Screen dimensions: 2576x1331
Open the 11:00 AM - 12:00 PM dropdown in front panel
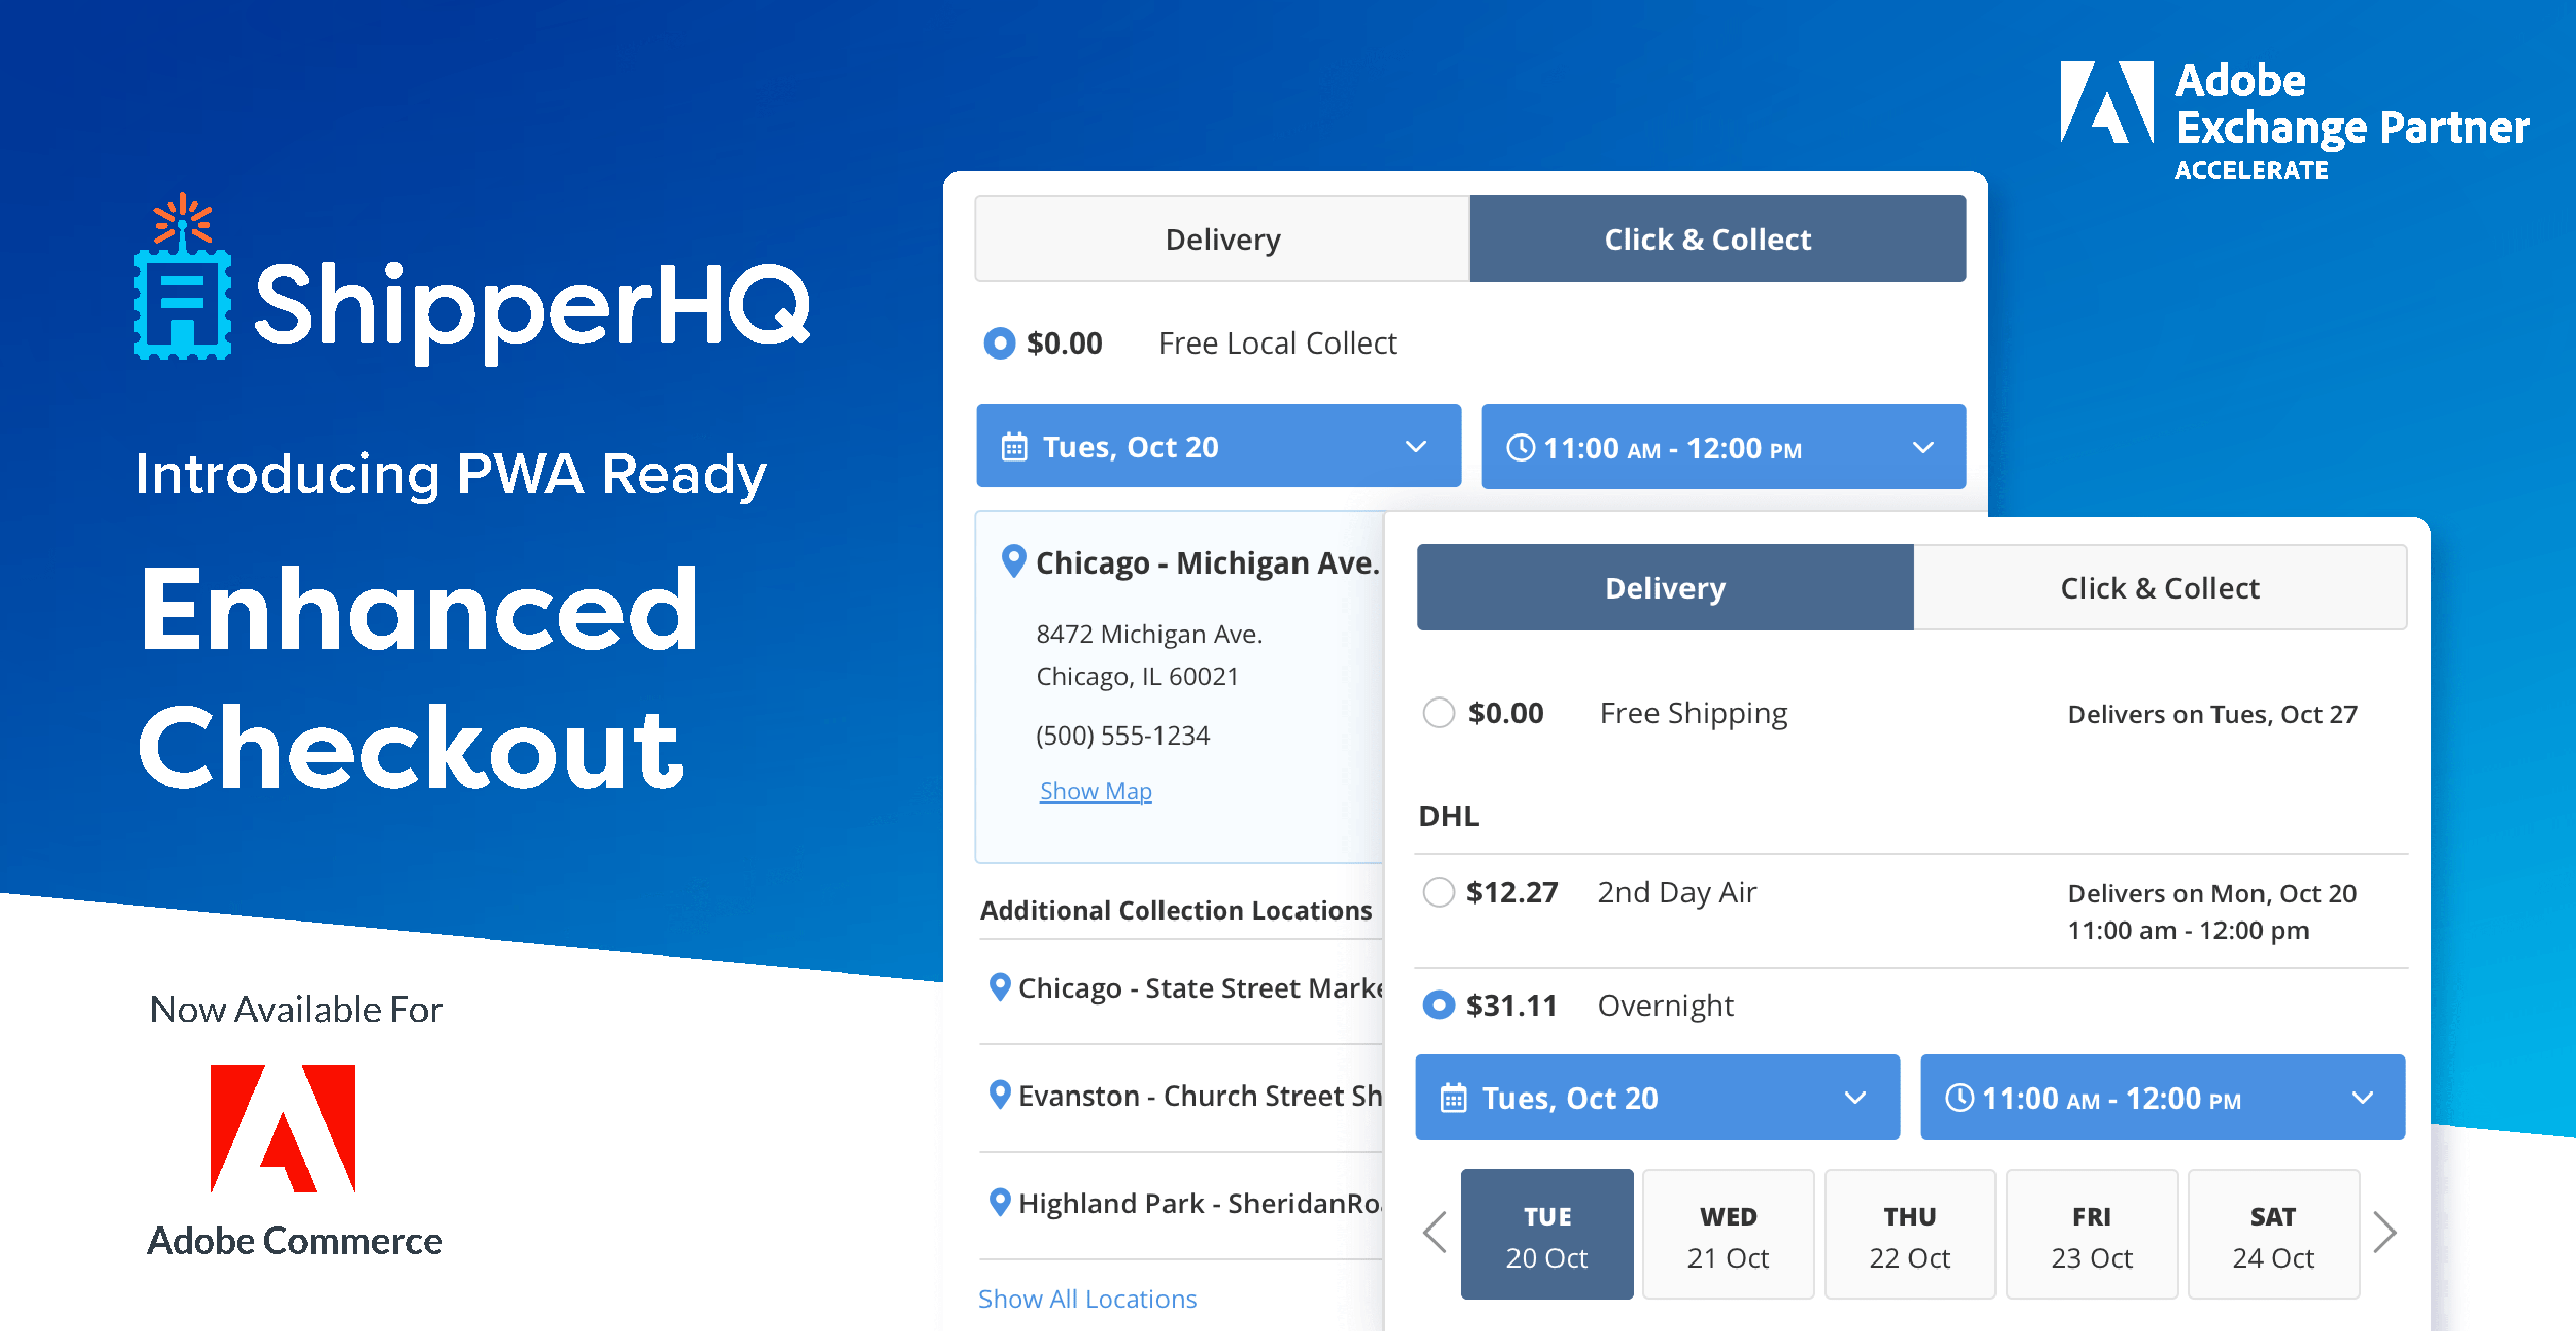[x=2162, y=1097]
